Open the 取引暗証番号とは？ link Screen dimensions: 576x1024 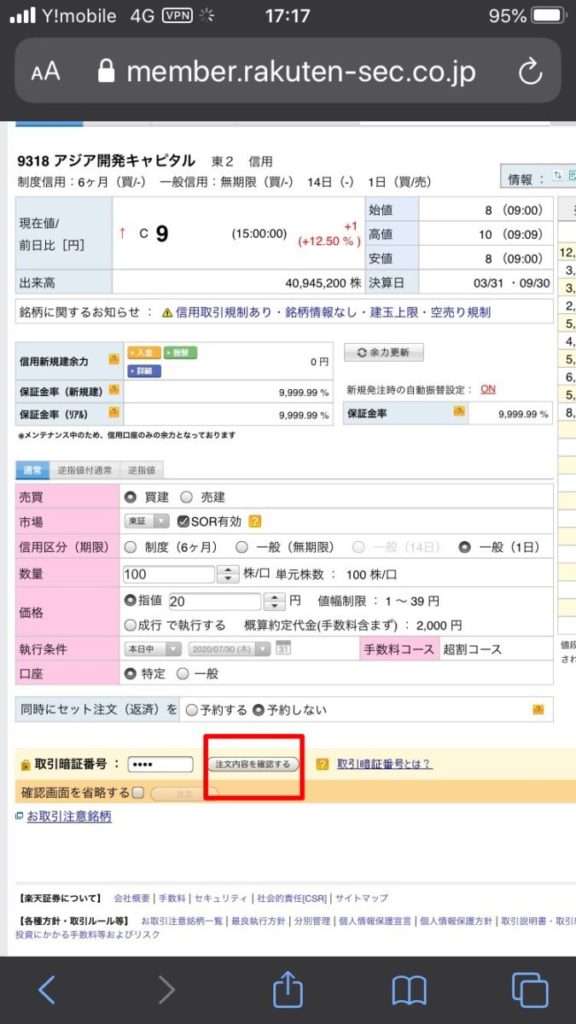tap(384, 763)
